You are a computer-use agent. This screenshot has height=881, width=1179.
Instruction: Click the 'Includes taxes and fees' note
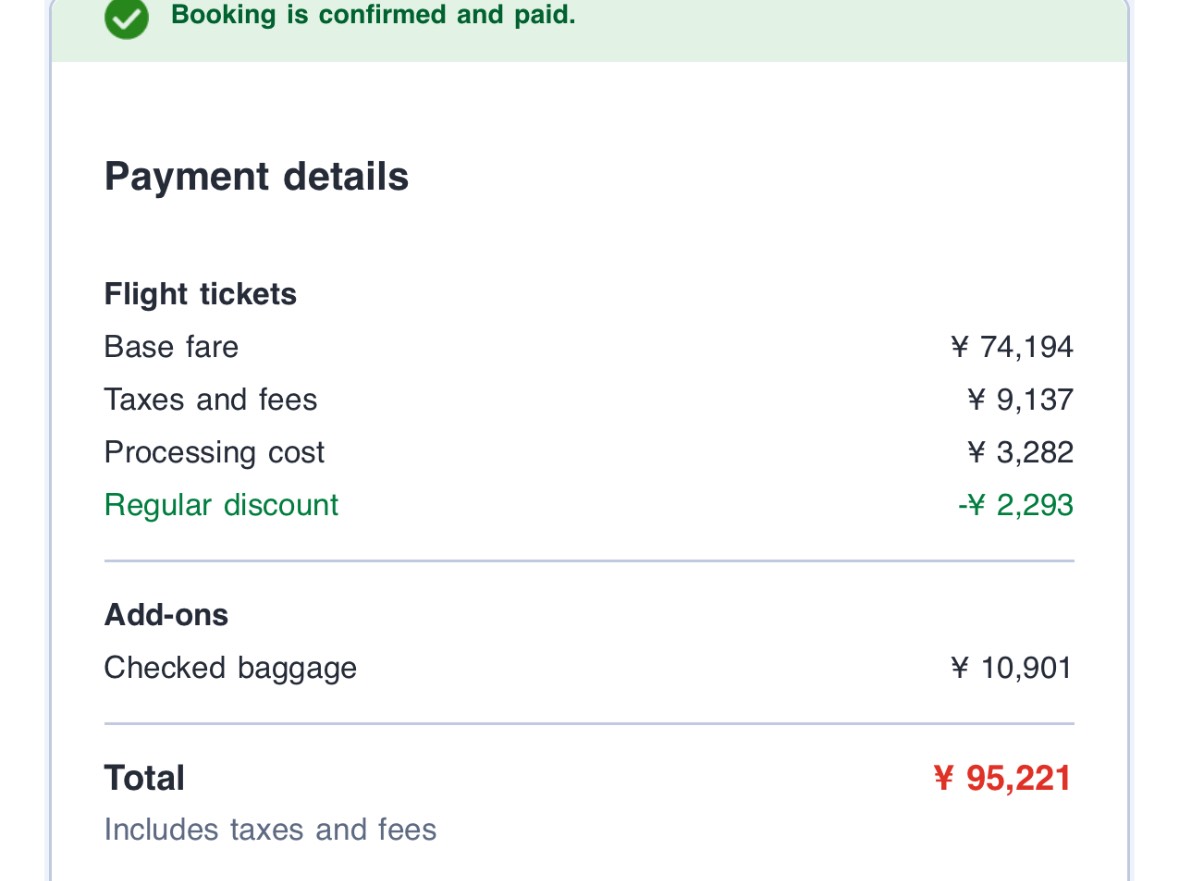270,830
